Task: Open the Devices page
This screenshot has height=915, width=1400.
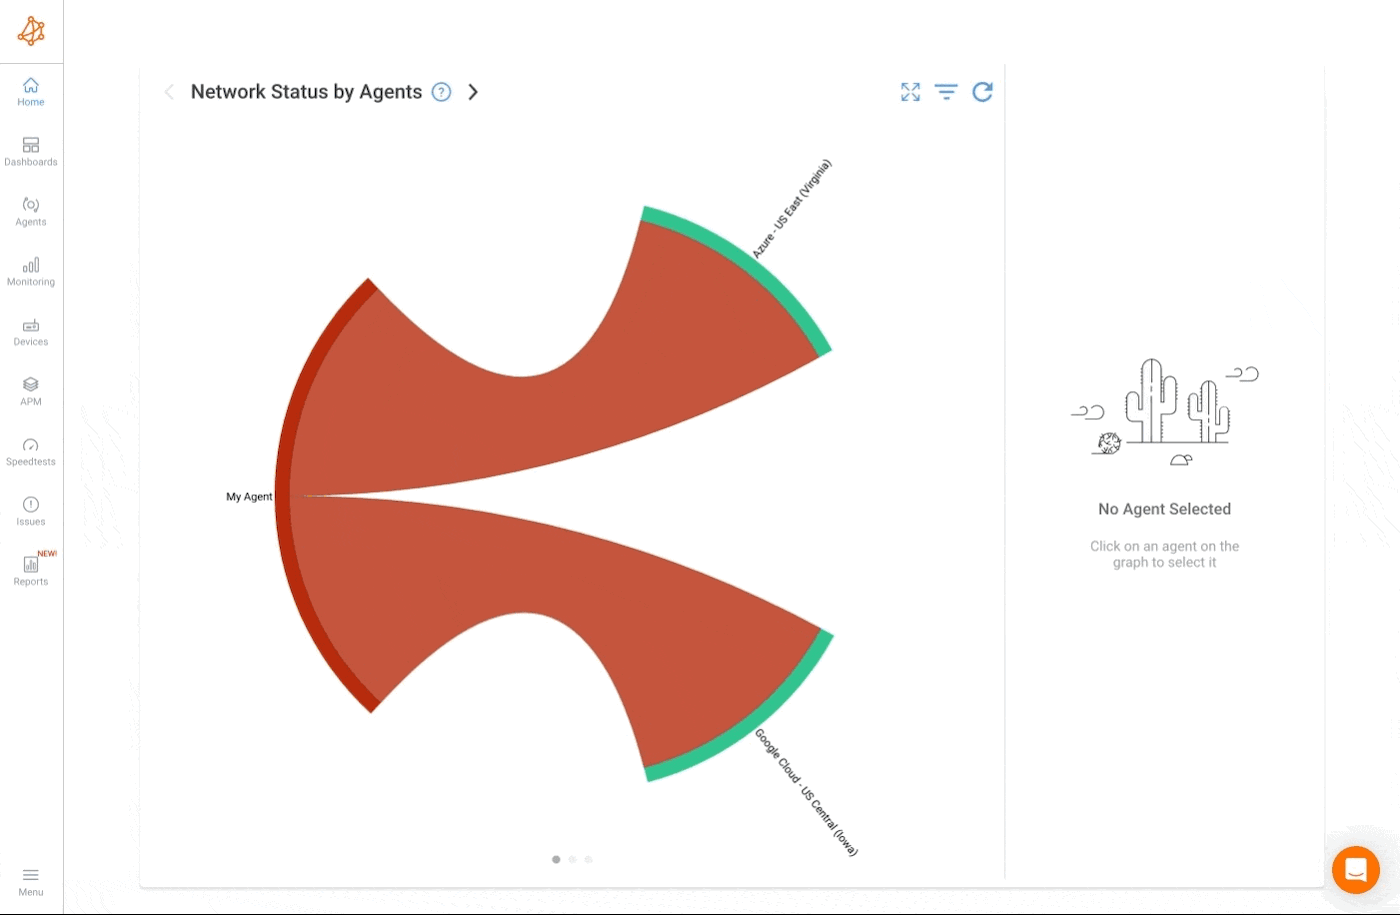Action: pyautogui.click(x=30, y=331)
